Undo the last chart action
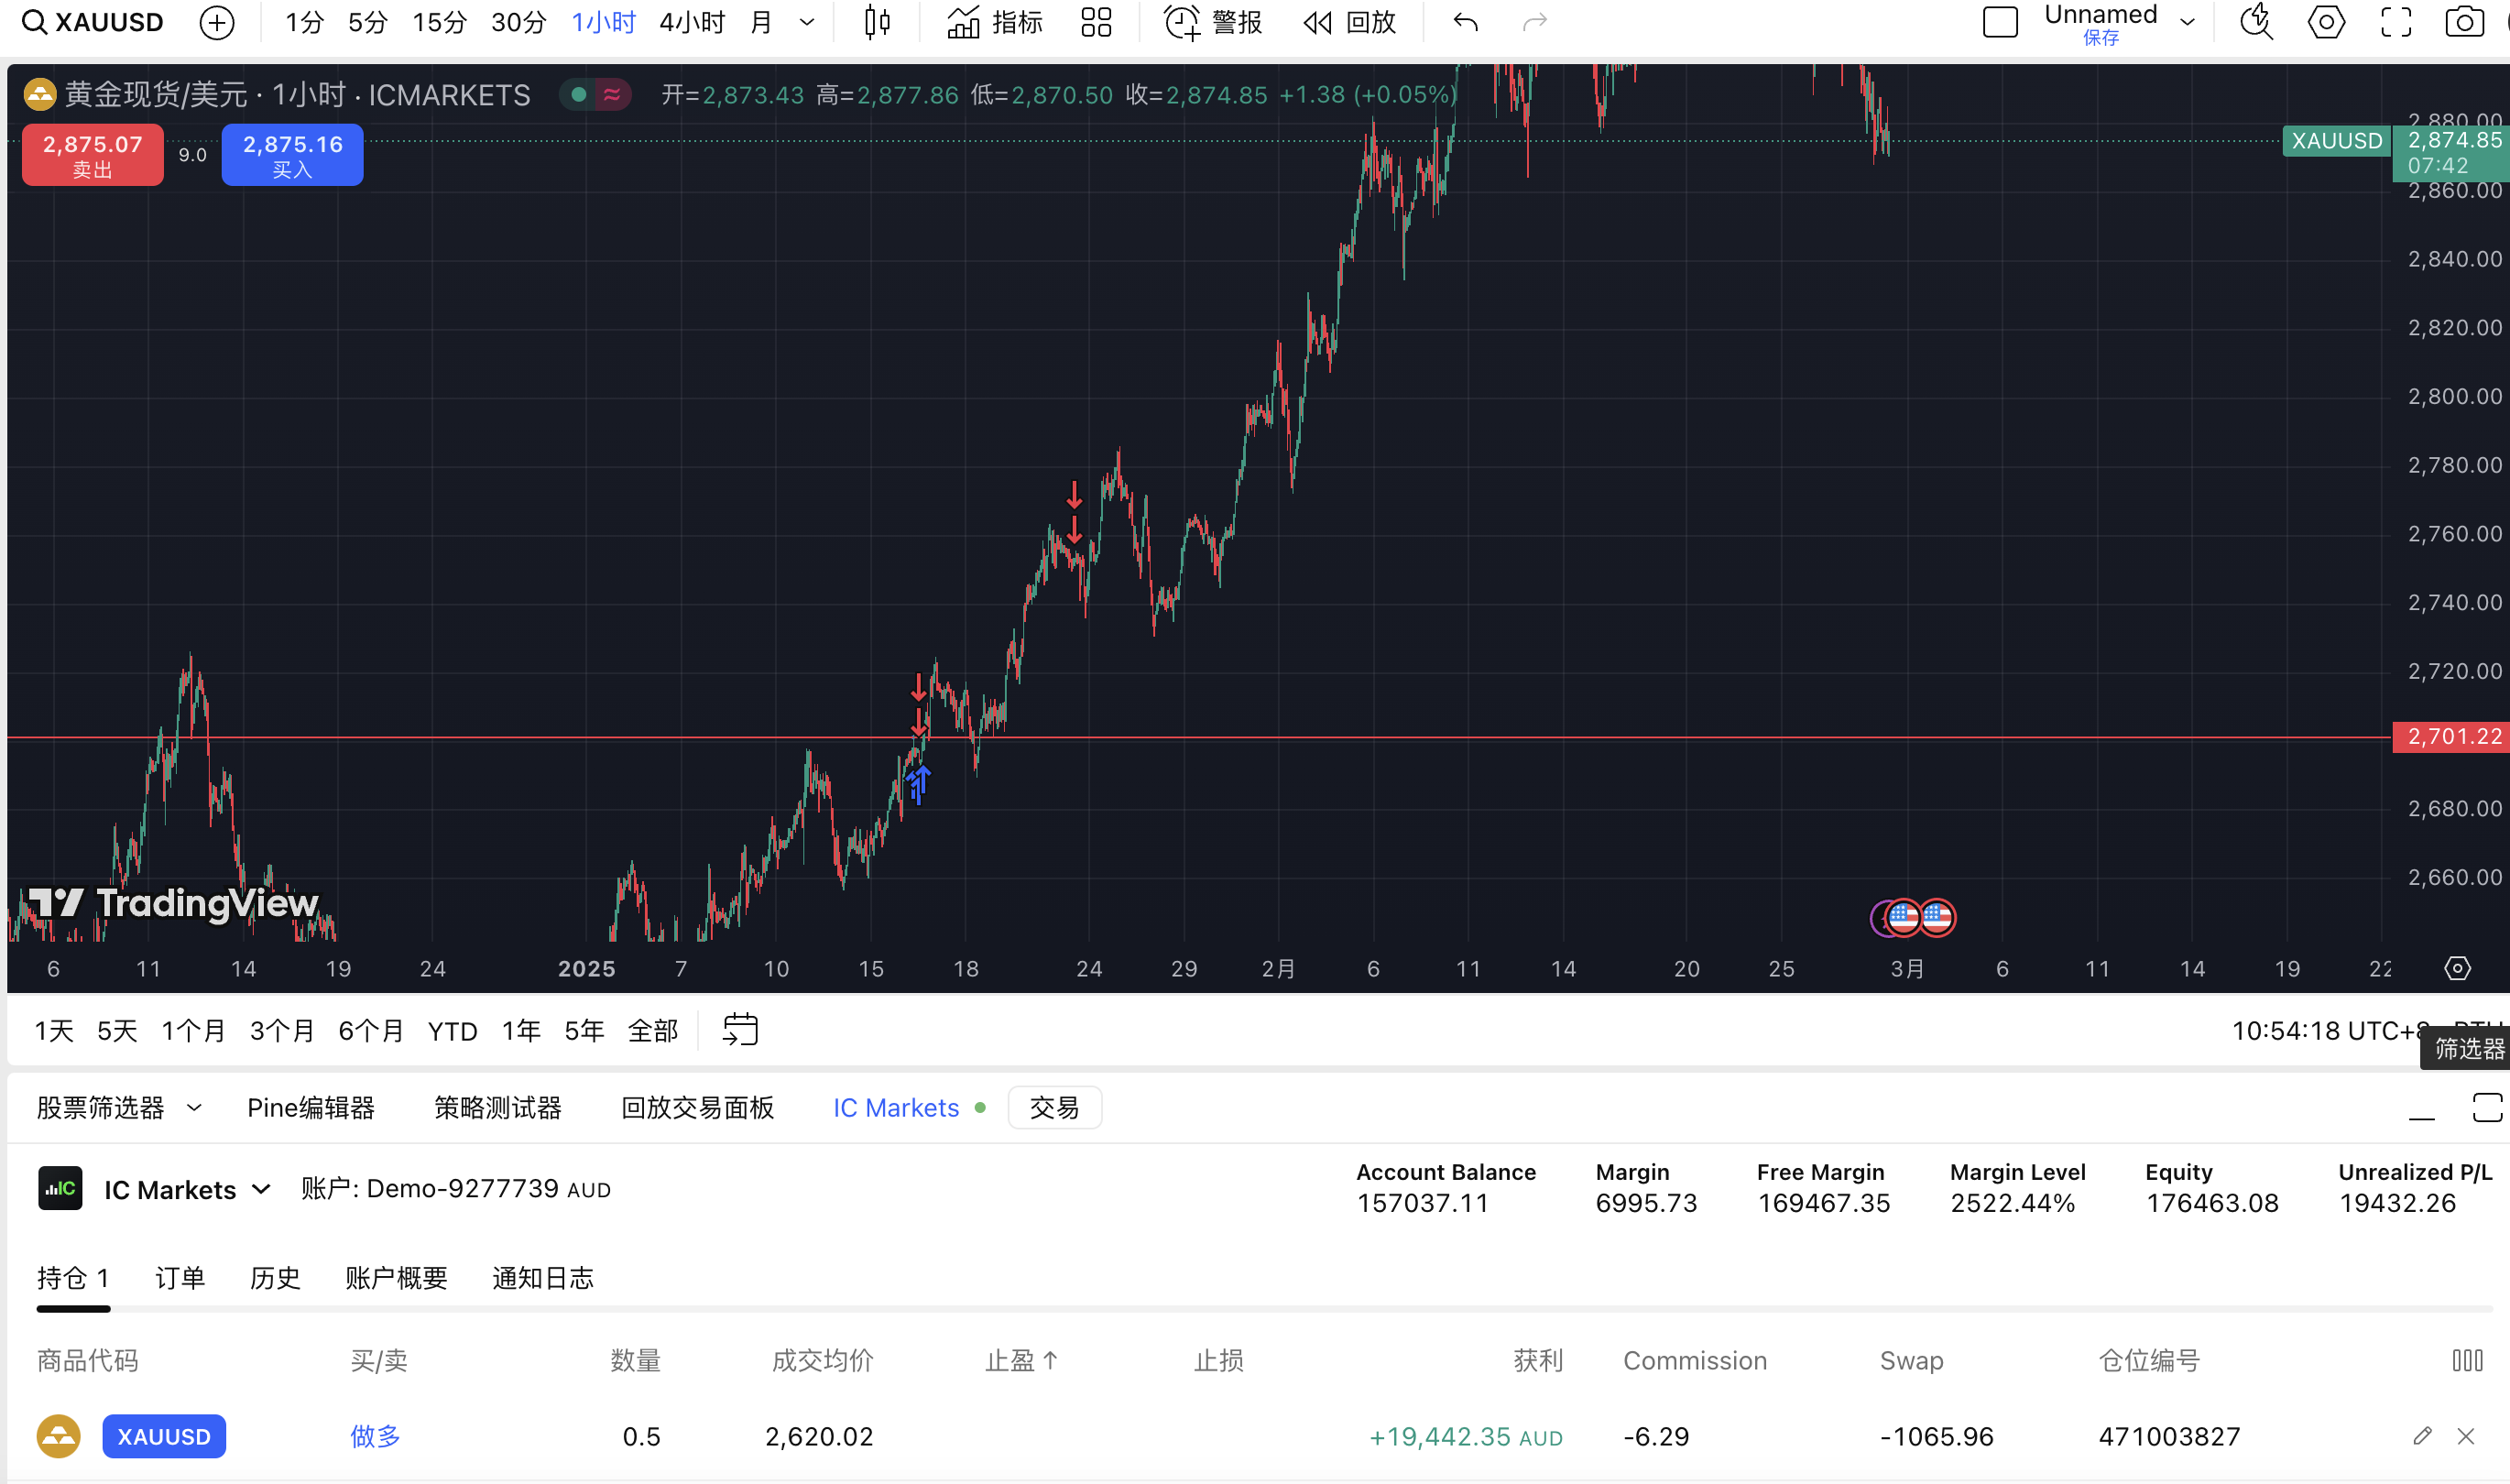 pyautogui.click(x=1466, y=22)
